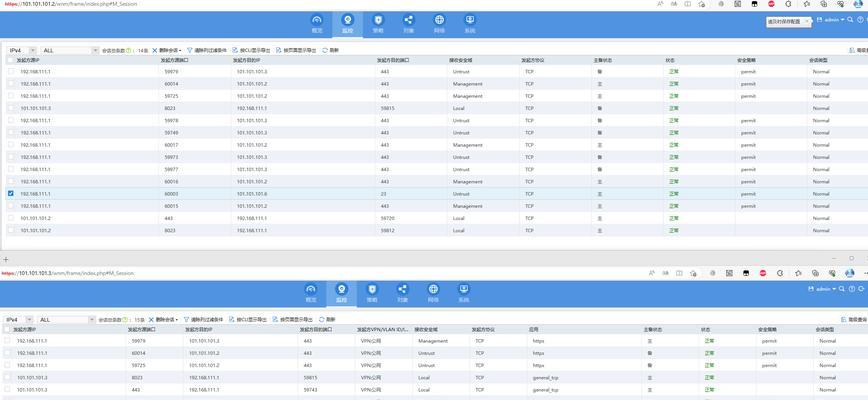Open 策略 policy in the 101.101.101.2 window
The image size is (868, 400).
[378, 24]
